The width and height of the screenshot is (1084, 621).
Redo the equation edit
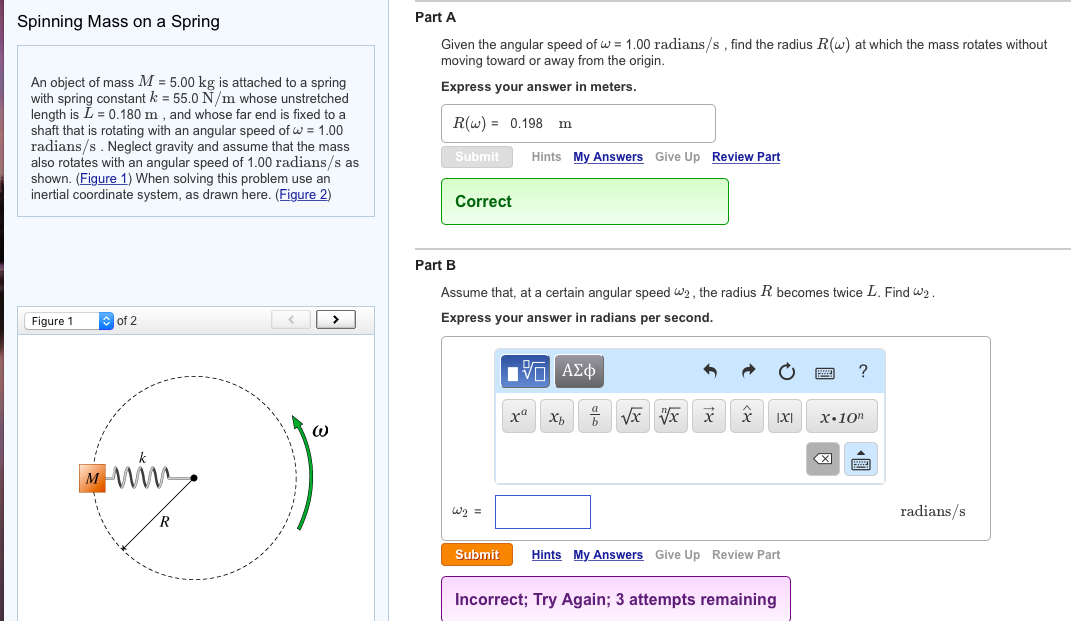(748, 371)
